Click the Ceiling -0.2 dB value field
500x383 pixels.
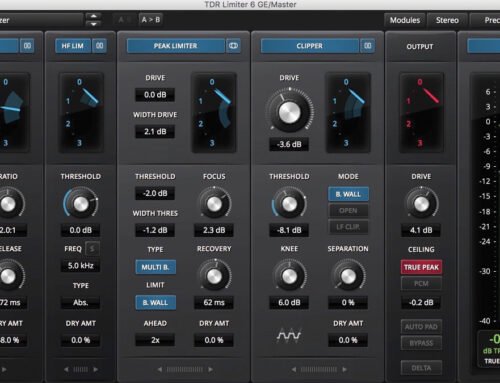coord(421,303)
